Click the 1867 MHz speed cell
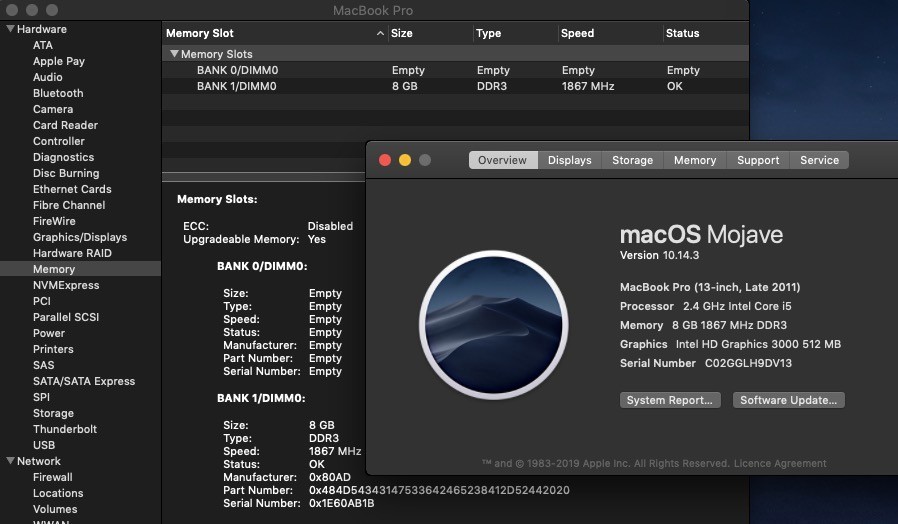 [588, 86]
